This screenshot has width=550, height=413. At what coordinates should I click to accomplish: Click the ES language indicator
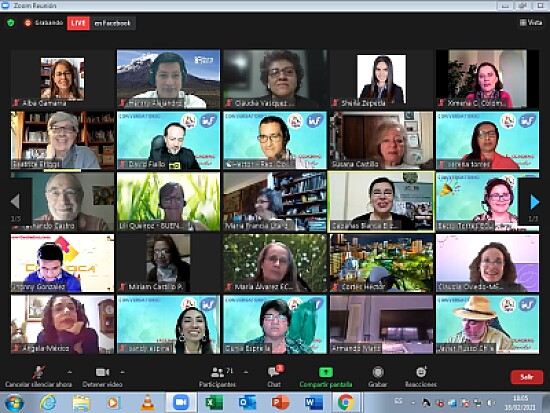point(398,401)
